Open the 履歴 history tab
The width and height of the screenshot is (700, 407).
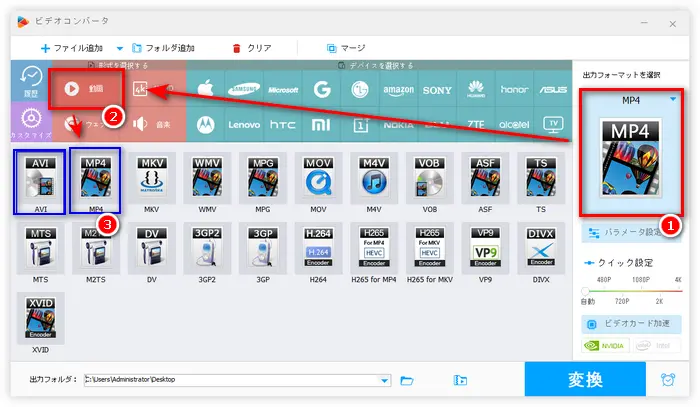(x=31, y=81)
